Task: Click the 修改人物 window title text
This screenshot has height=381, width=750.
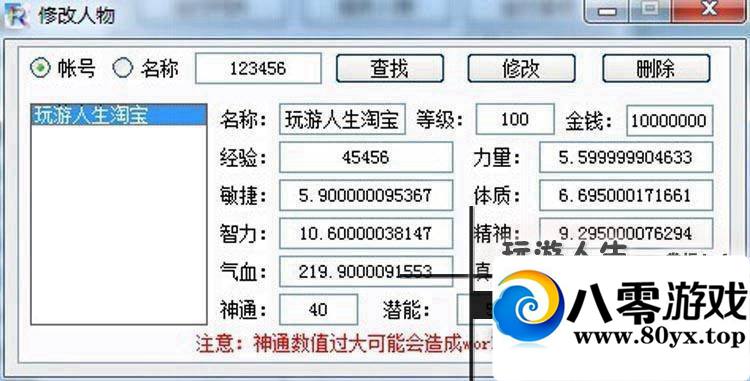Action: tap(77, 15)
